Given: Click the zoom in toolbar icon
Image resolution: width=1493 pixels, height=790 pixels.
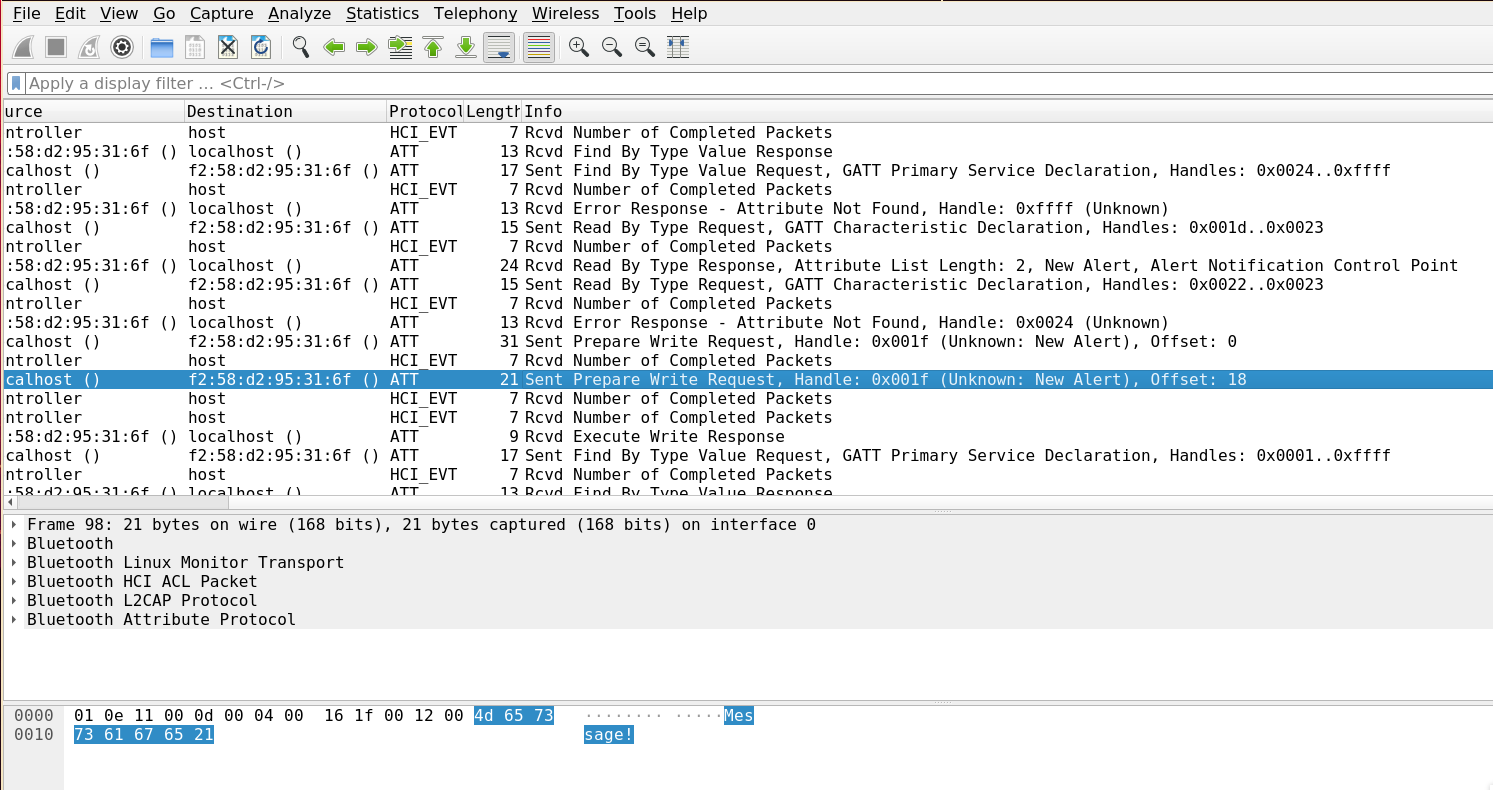Looking at the screenshot, I should [x=578, y=47].
